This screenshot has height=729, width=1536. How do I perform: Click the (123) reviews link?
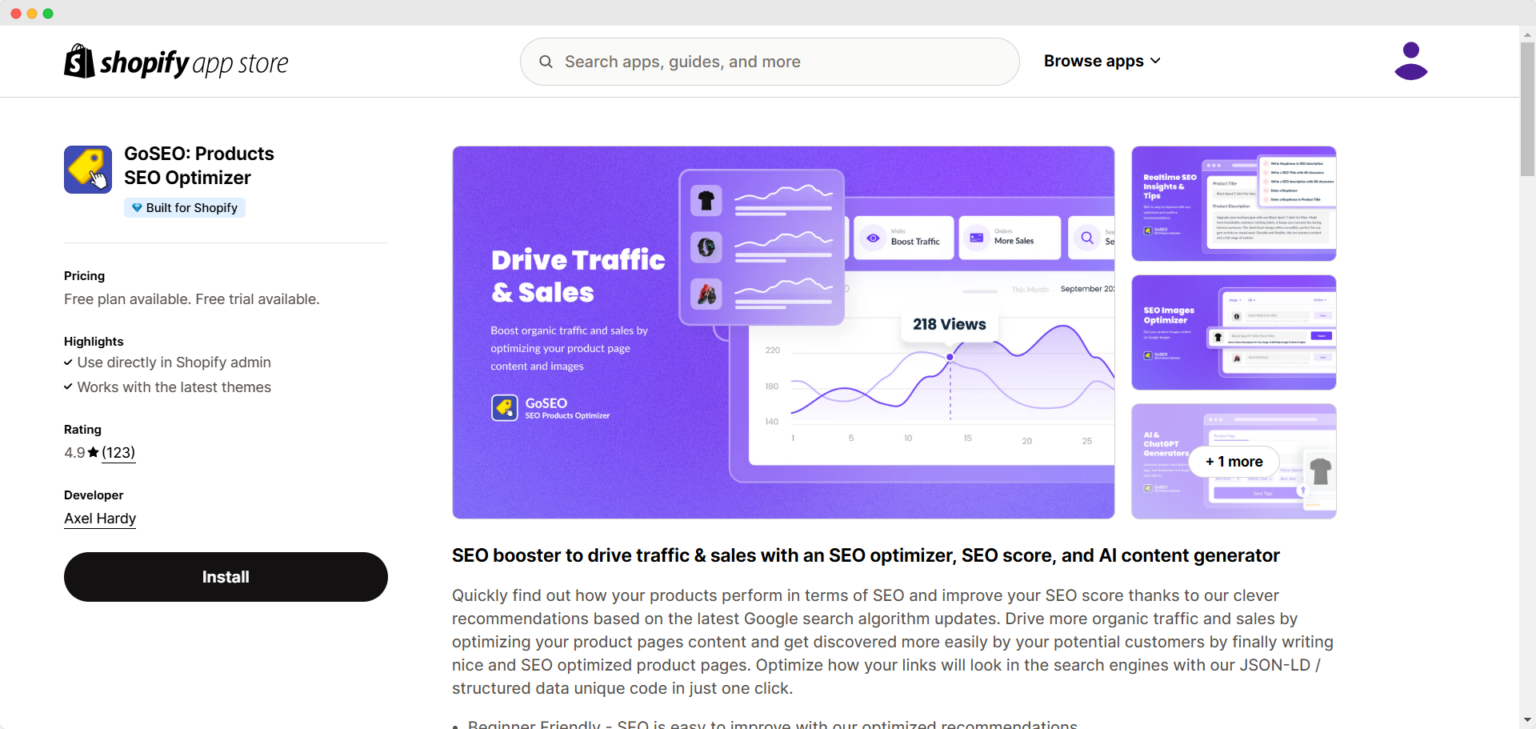pyautogui.click(x=118, y=452)
